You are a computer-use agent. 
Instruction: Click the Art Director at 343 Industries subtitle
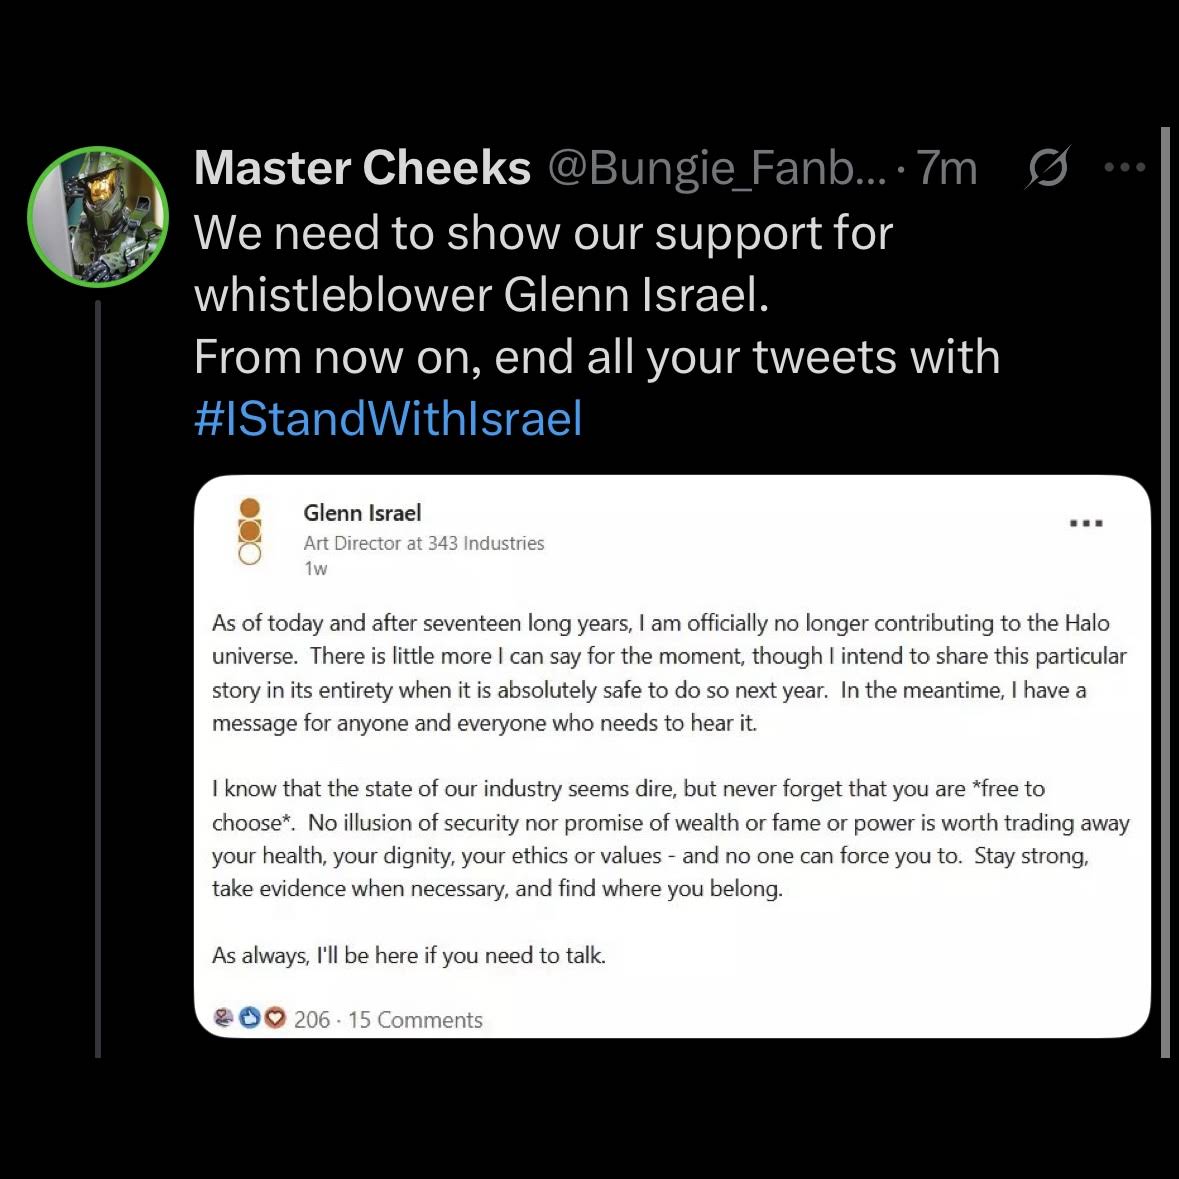point(424,543)
